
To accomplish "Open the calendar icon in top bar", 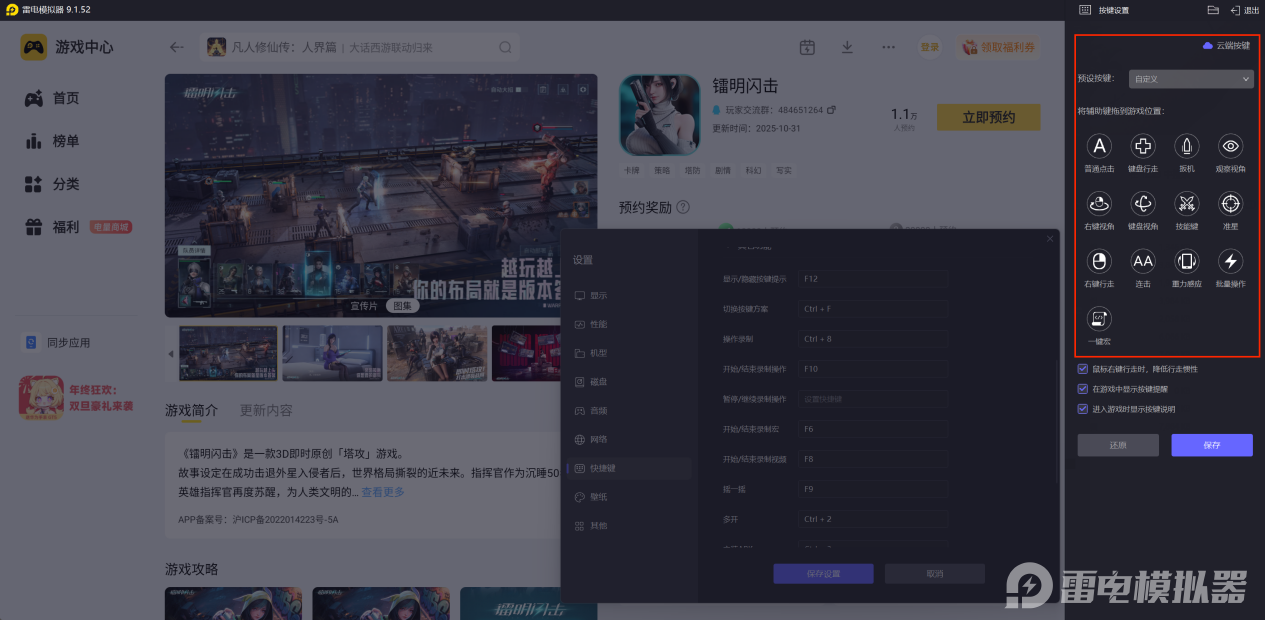I will click(807, 47).
